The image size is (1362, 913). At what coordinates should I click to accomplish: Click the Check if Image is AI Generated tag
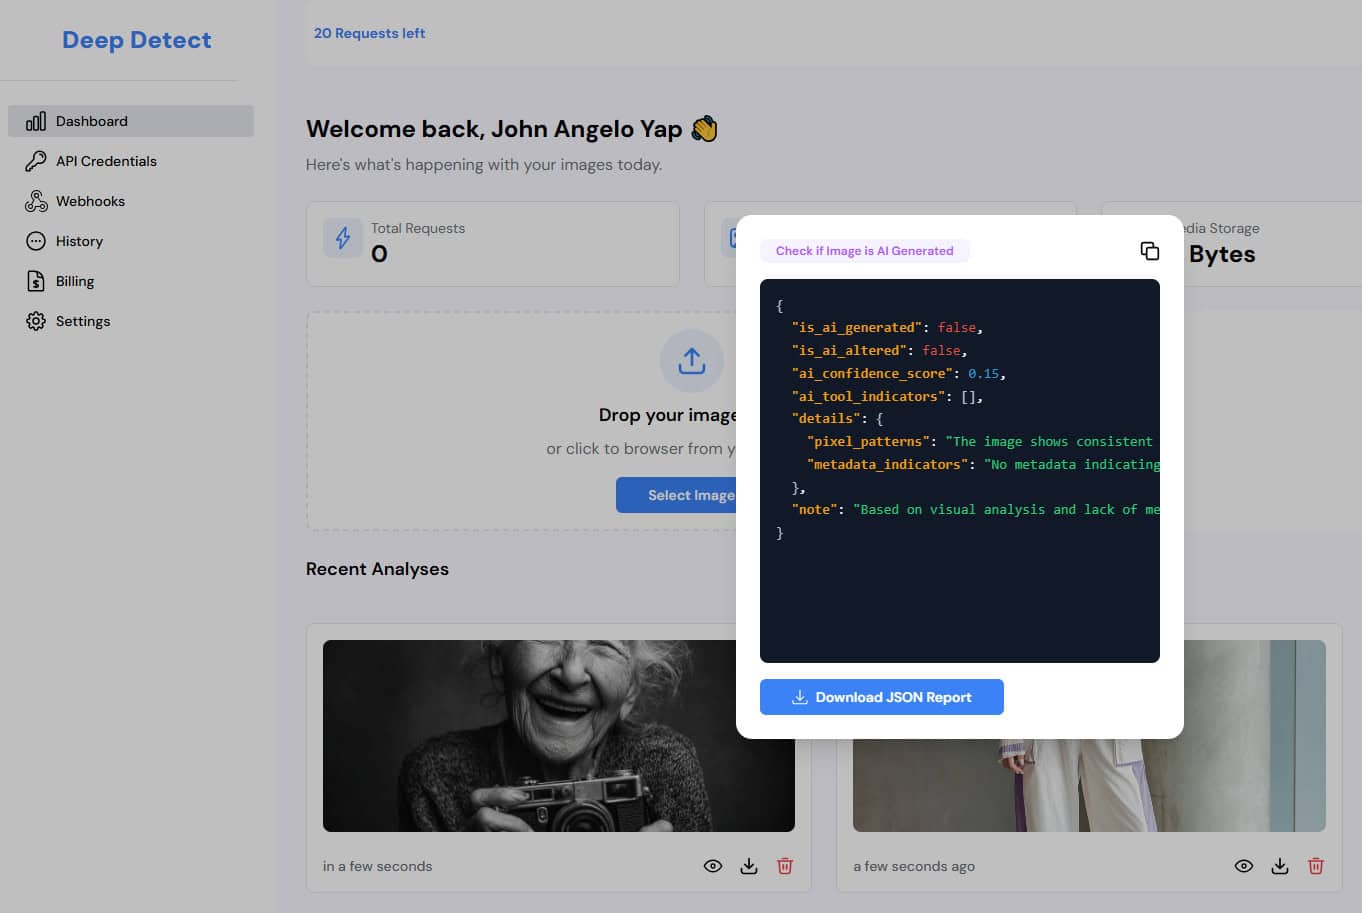pyautogui.click(x=864, y=251)
